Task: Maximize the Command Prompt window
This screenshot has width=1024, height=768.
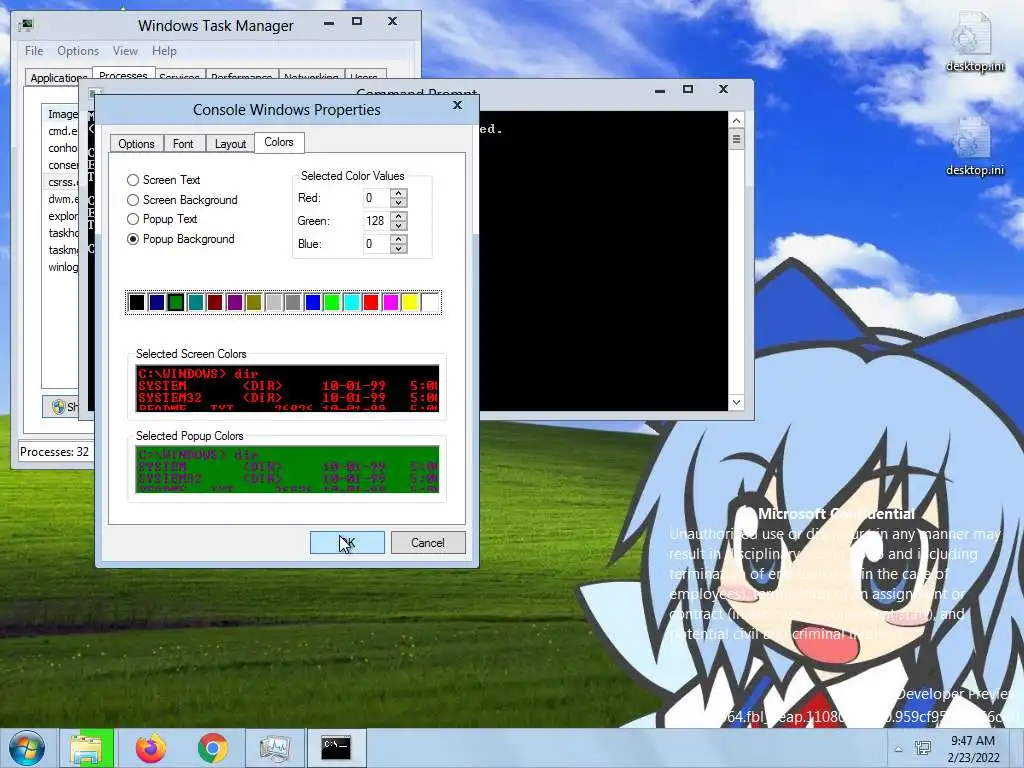Action: [x=688, y=89]
